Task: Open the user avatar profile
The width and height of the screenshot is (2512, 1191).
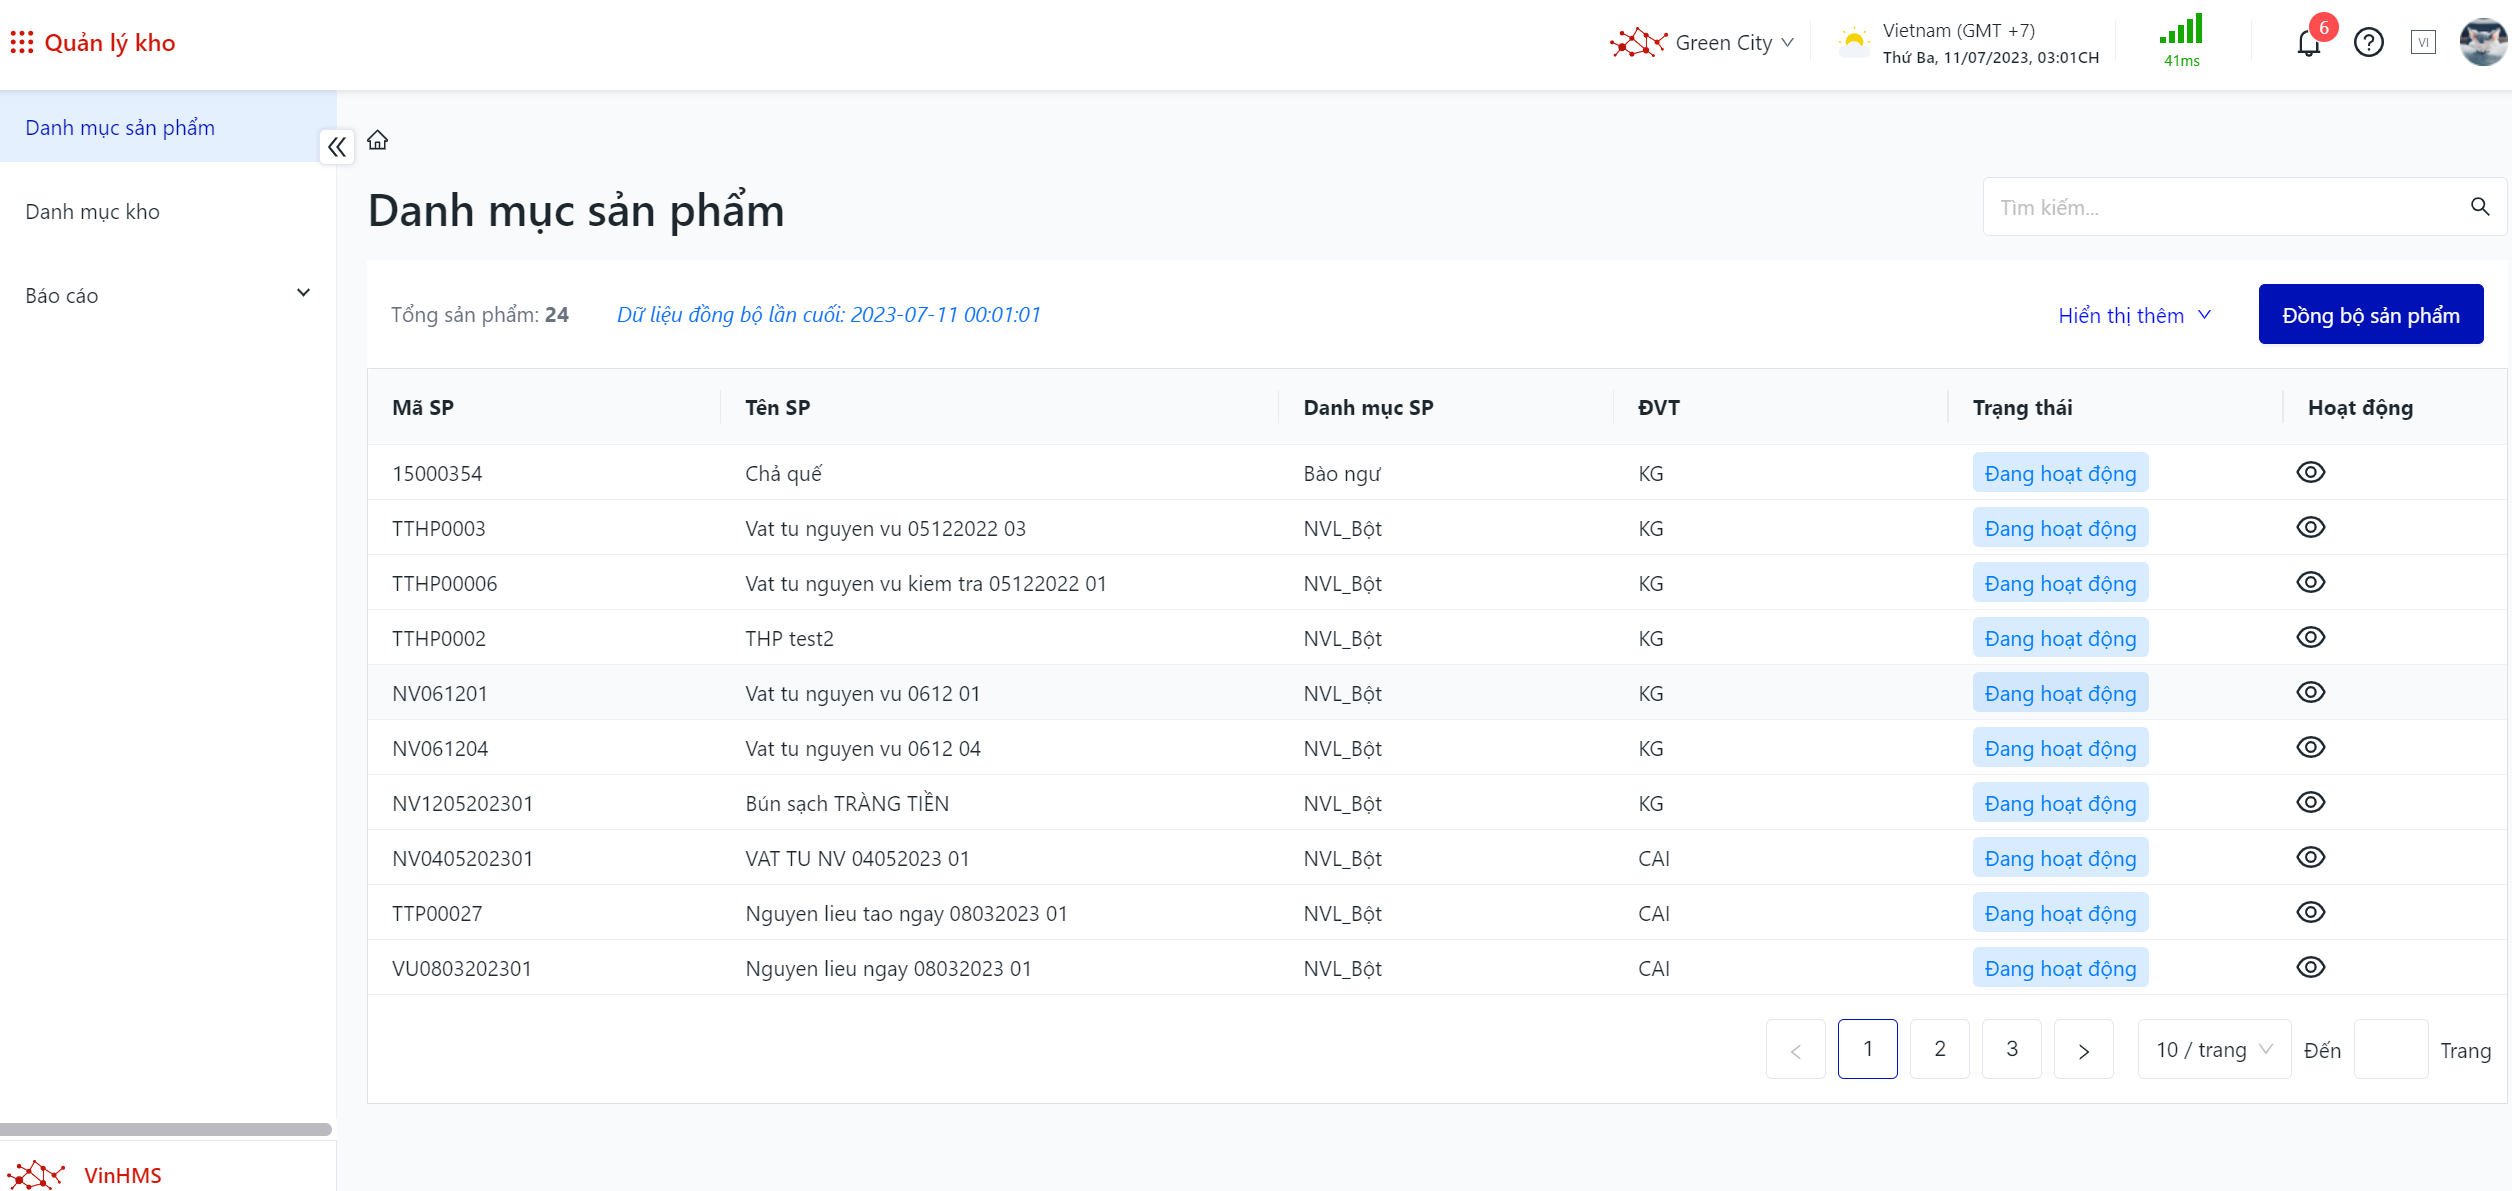Action: pos(2482,43)
